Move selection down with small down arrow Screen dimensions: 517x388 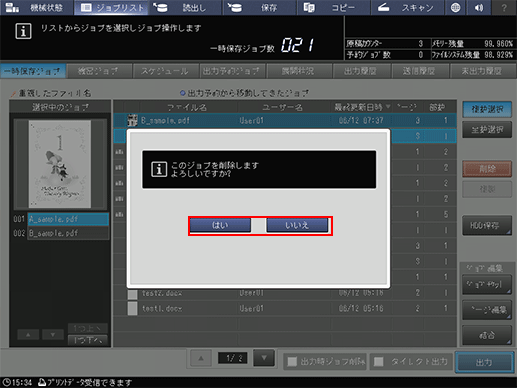tap(53, 334)
